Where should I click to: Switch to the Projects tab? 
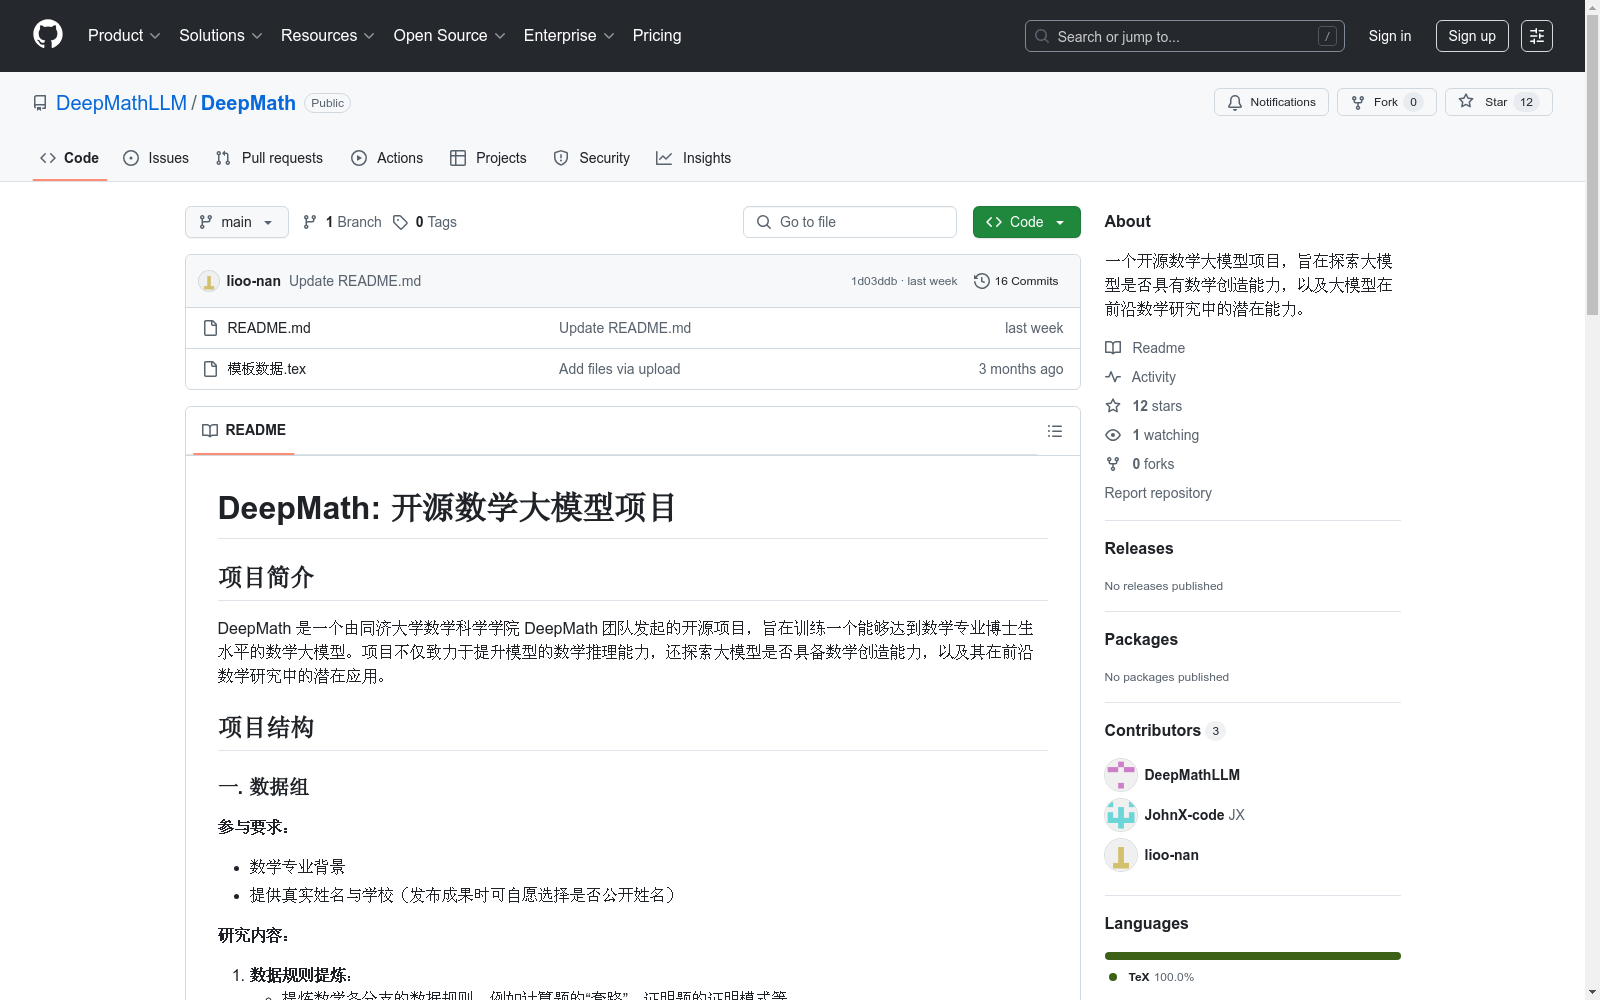coord(488,158)
